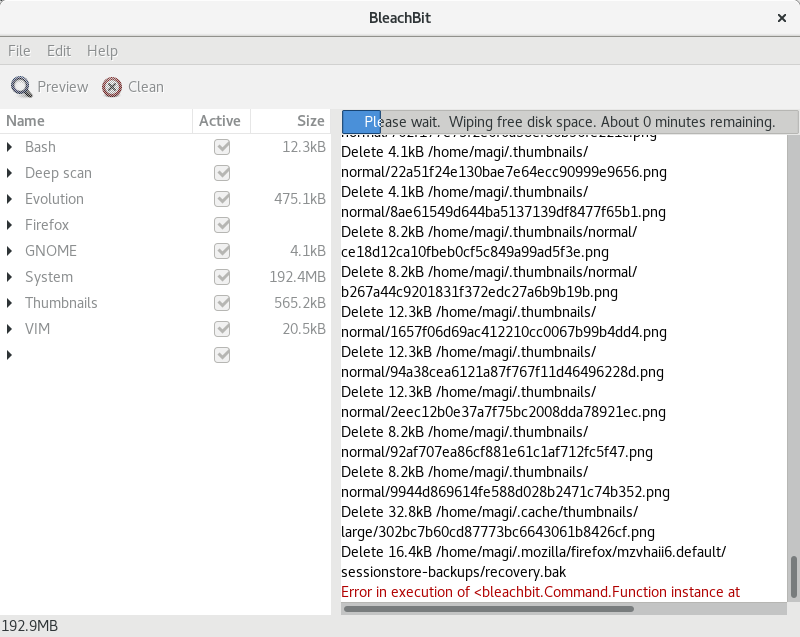Click the Name column header
The height and width of the screenshot is (637, 800).
pyautogui.click(x=96, y=121)
